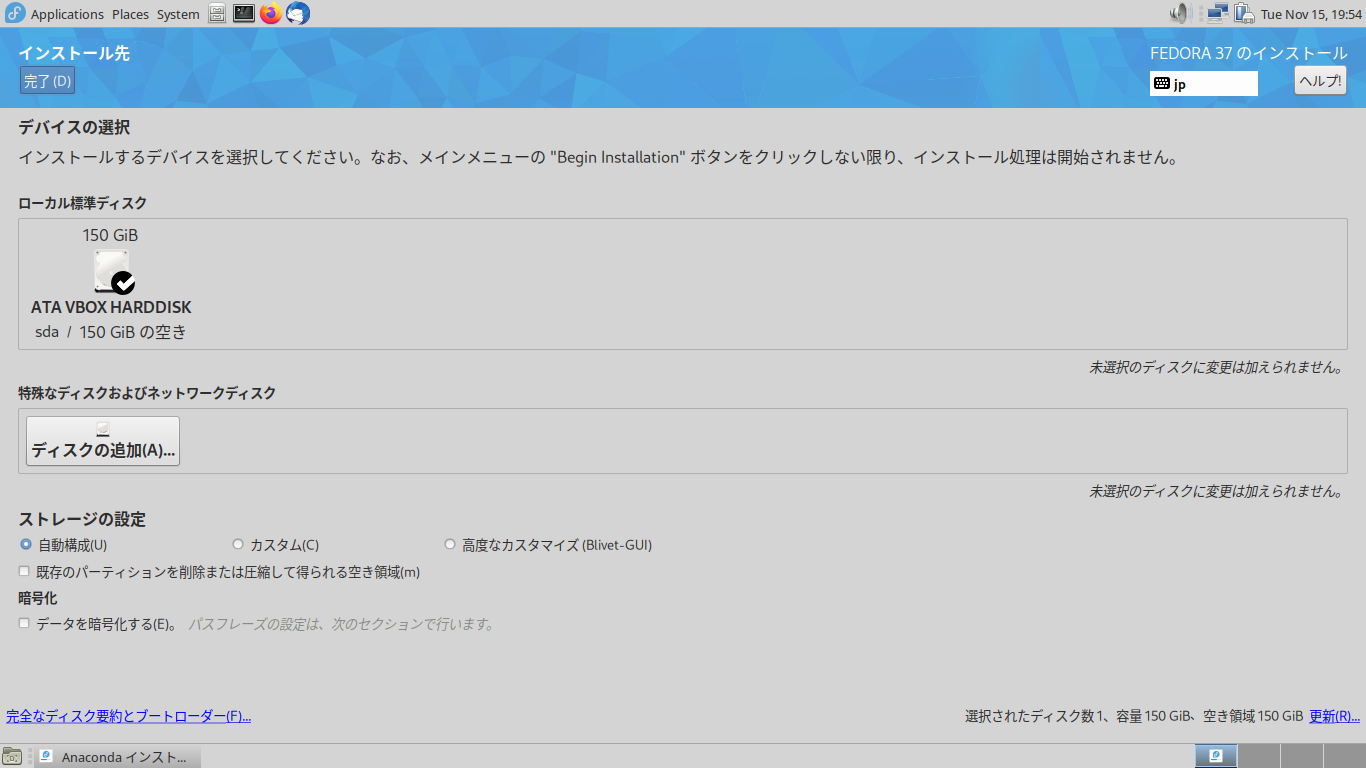1366x768 pixels.
Task: Click the clock showing Tue Nov 15
Action: click(1311, 14)
